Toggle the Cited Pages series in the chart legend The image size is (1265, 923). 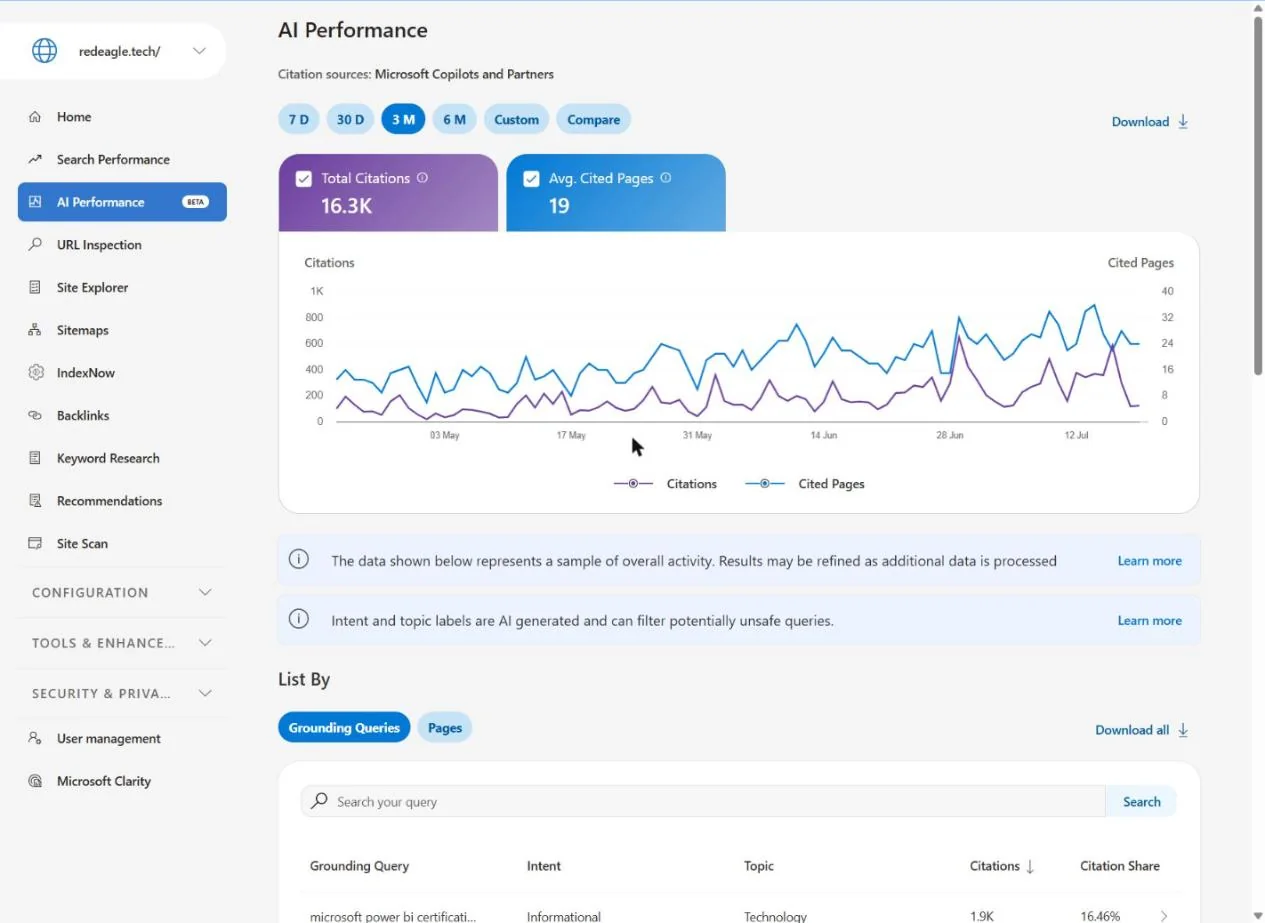pyautogui.click(x=805, y=484)
